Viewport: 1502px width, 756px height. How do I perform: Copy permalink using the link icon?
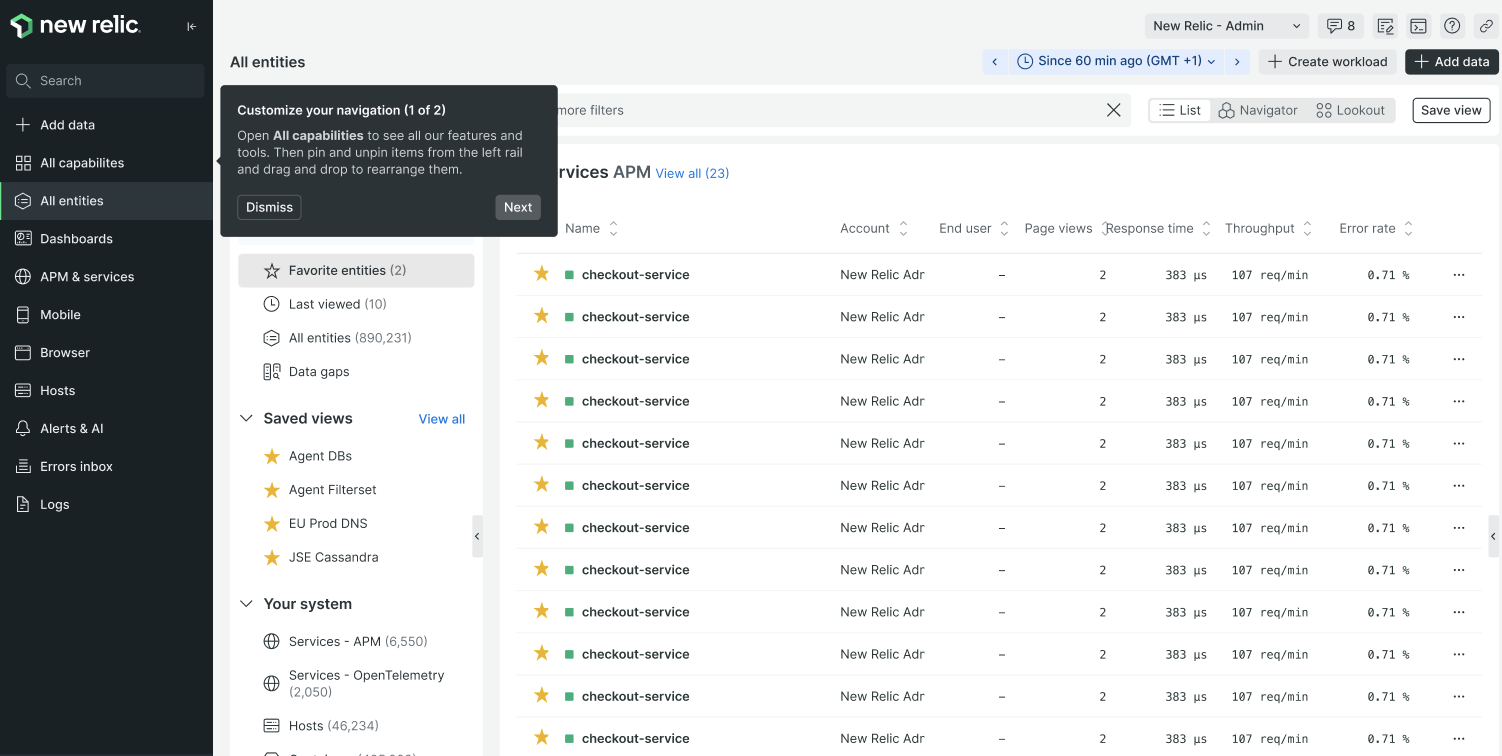1486,26
